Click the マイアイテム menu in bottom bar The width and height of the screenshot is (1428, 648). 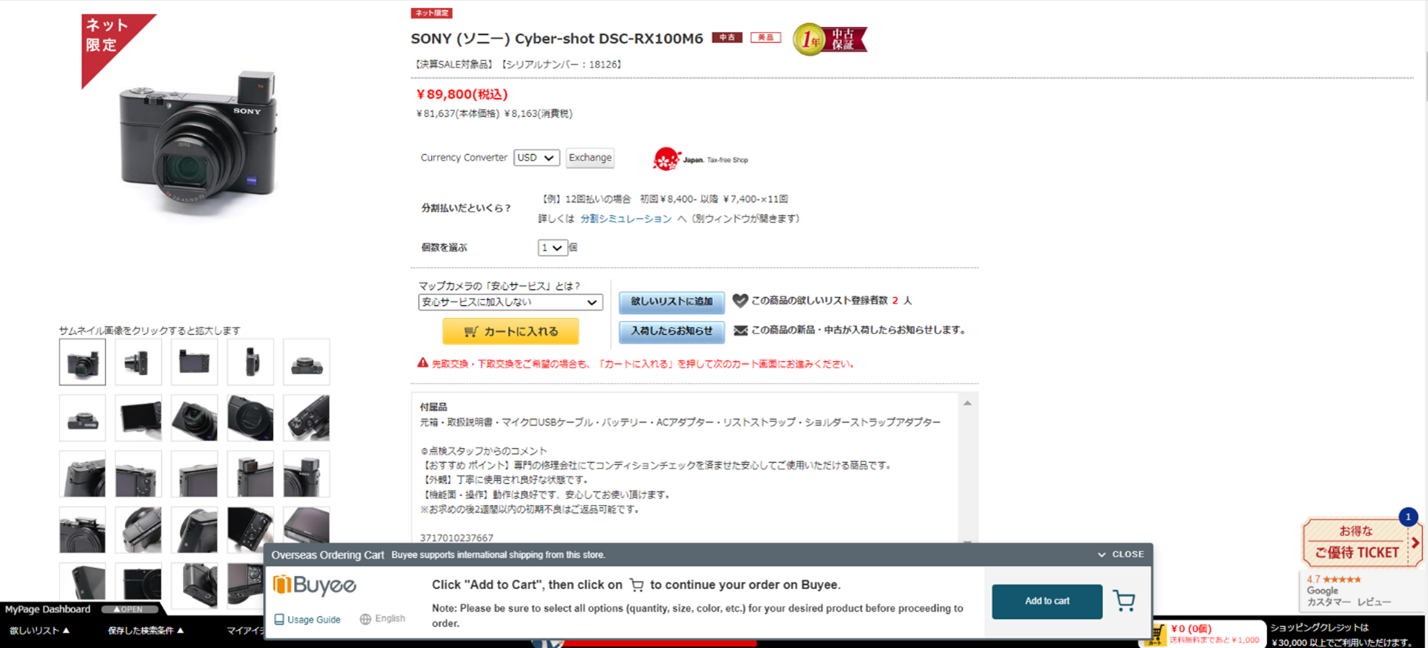point(244,630)
